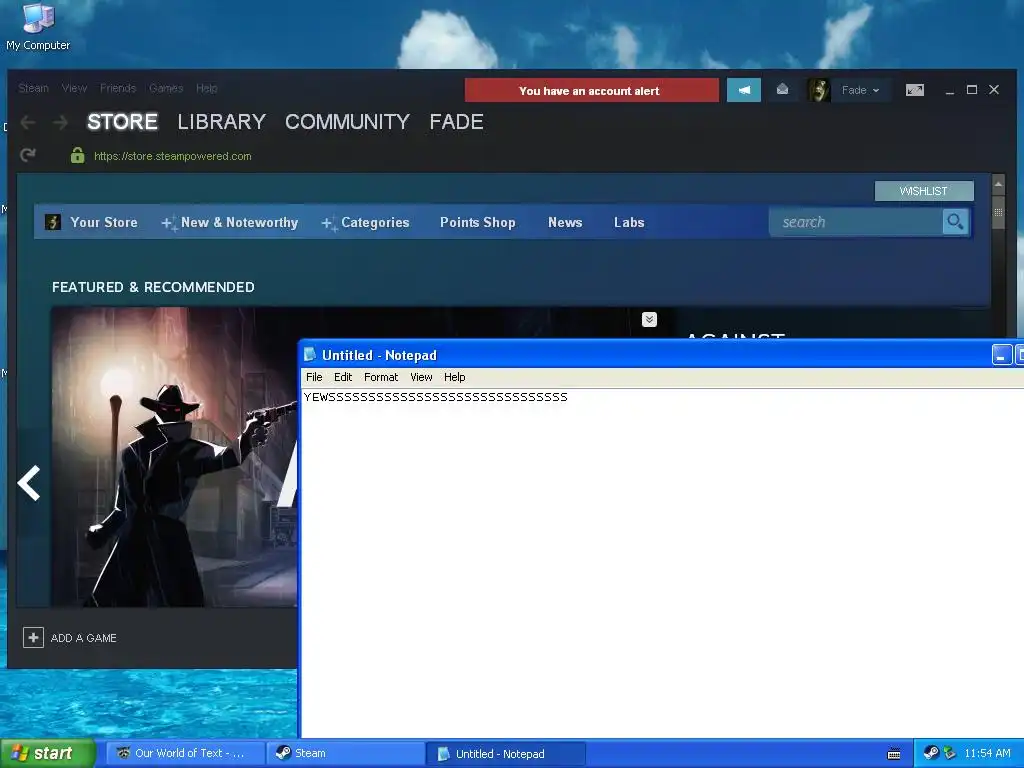The image size is (1024, 768).
Task: Open My Computer desktop icon
Action: [x=38, y=26]
